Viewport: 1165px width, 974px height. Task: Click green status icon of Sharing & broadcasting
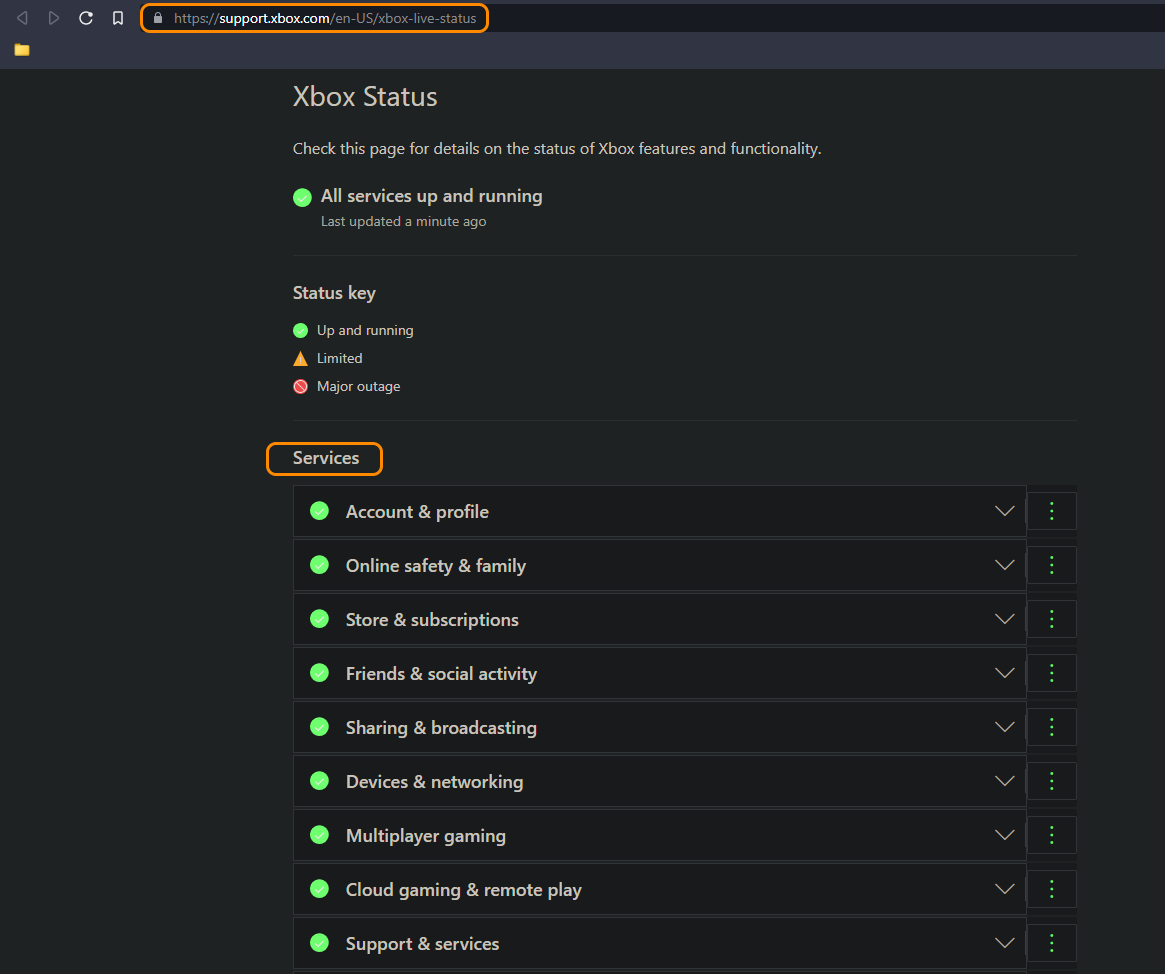319,727
